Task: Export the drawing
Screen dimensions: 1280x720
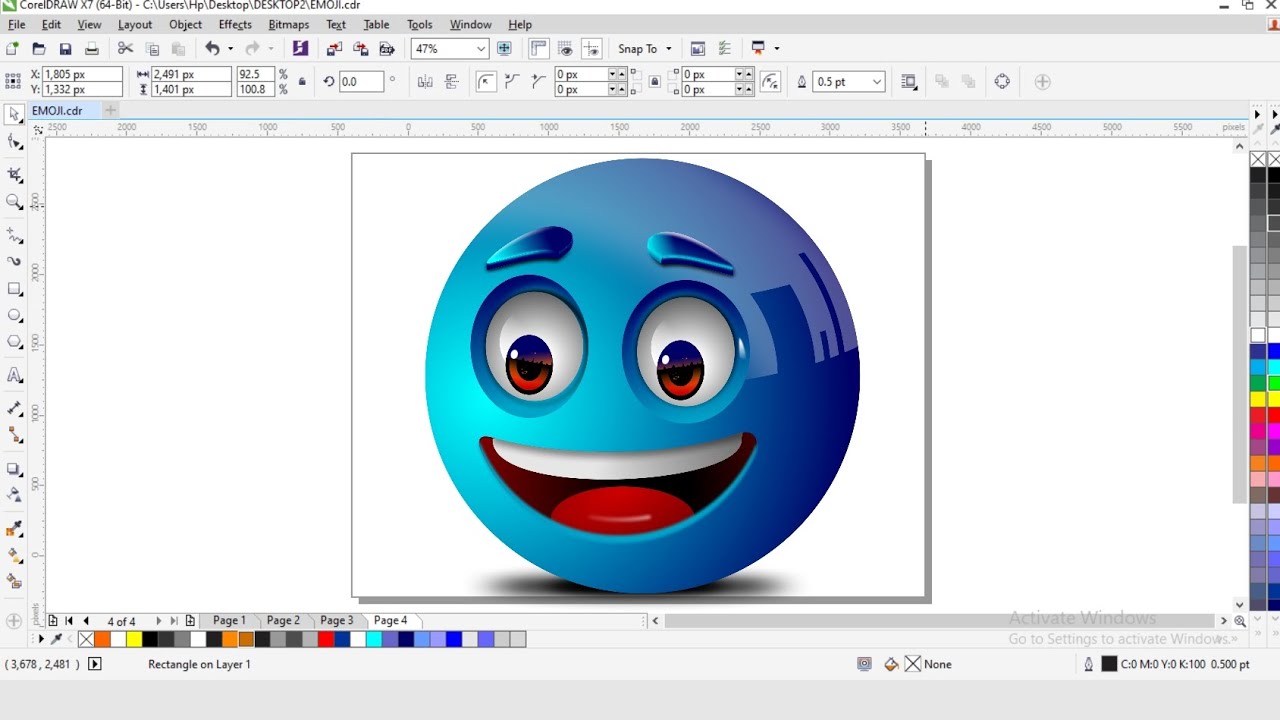Action: [x=361, y=48]
